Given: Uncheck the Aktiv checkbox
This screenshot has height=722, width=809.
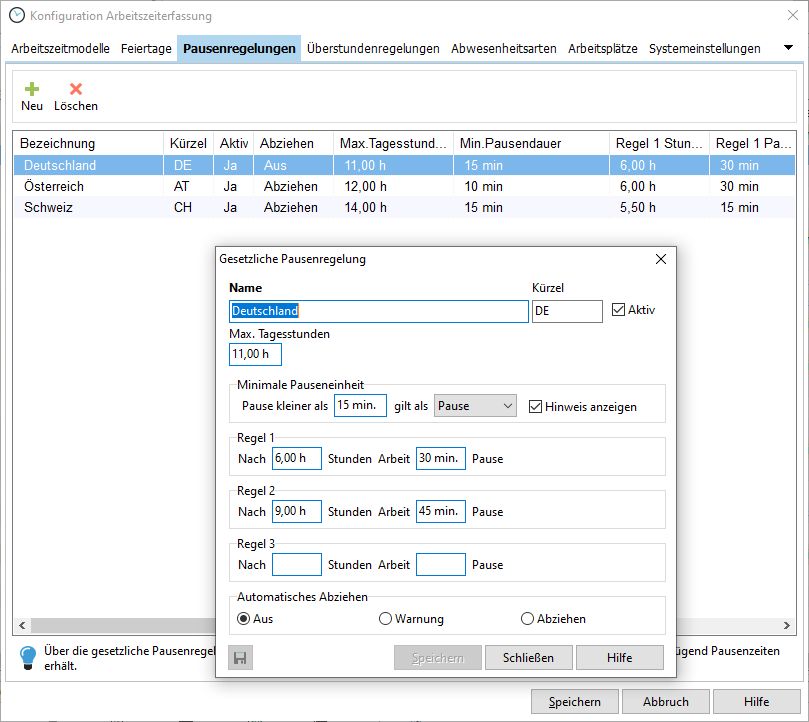Looking at the screenshot, I should pyautogui.click(x=618, y=310).
